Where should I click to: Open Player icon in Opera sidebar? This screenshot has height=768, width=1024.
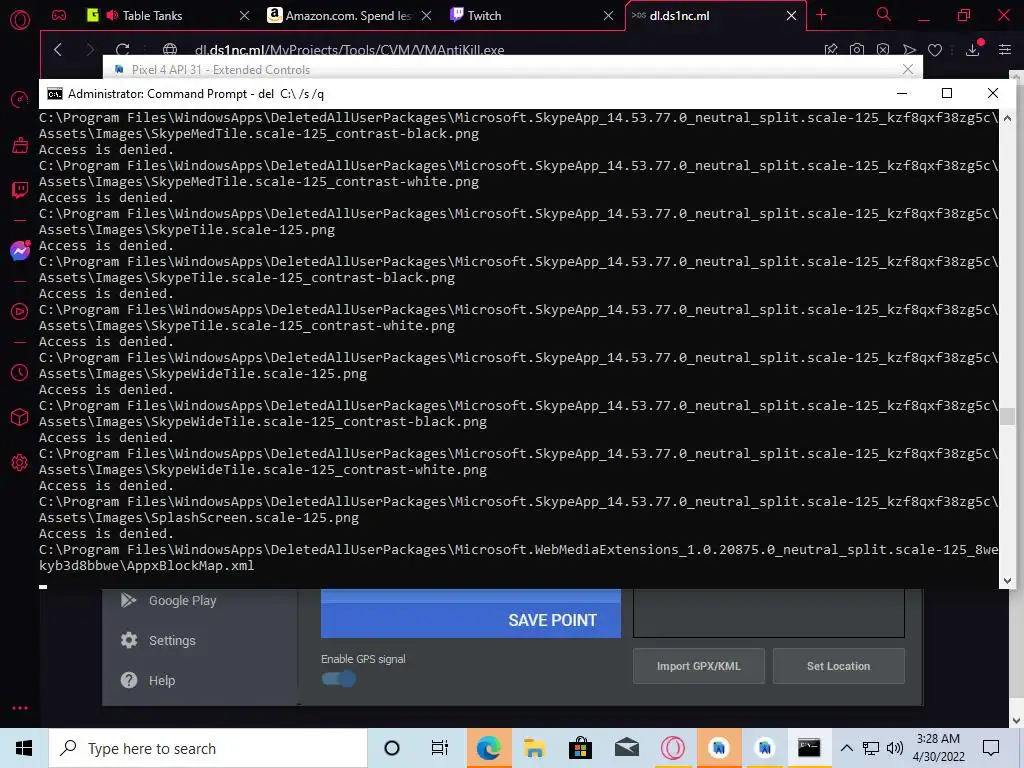[x=20, y=312]
